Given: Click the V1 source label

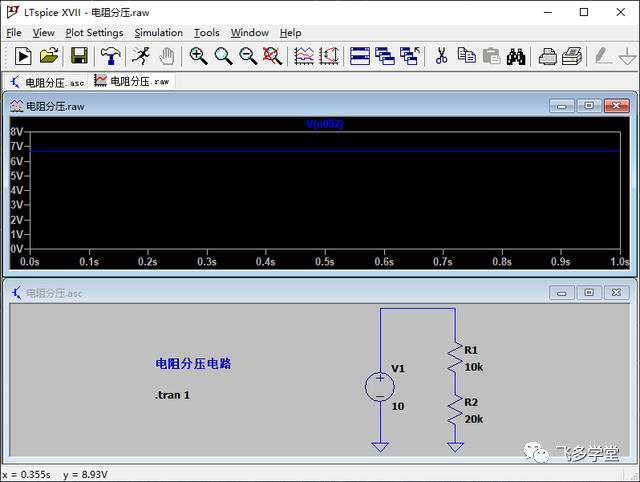Looking at the screenshot, I should coord(398,369).
